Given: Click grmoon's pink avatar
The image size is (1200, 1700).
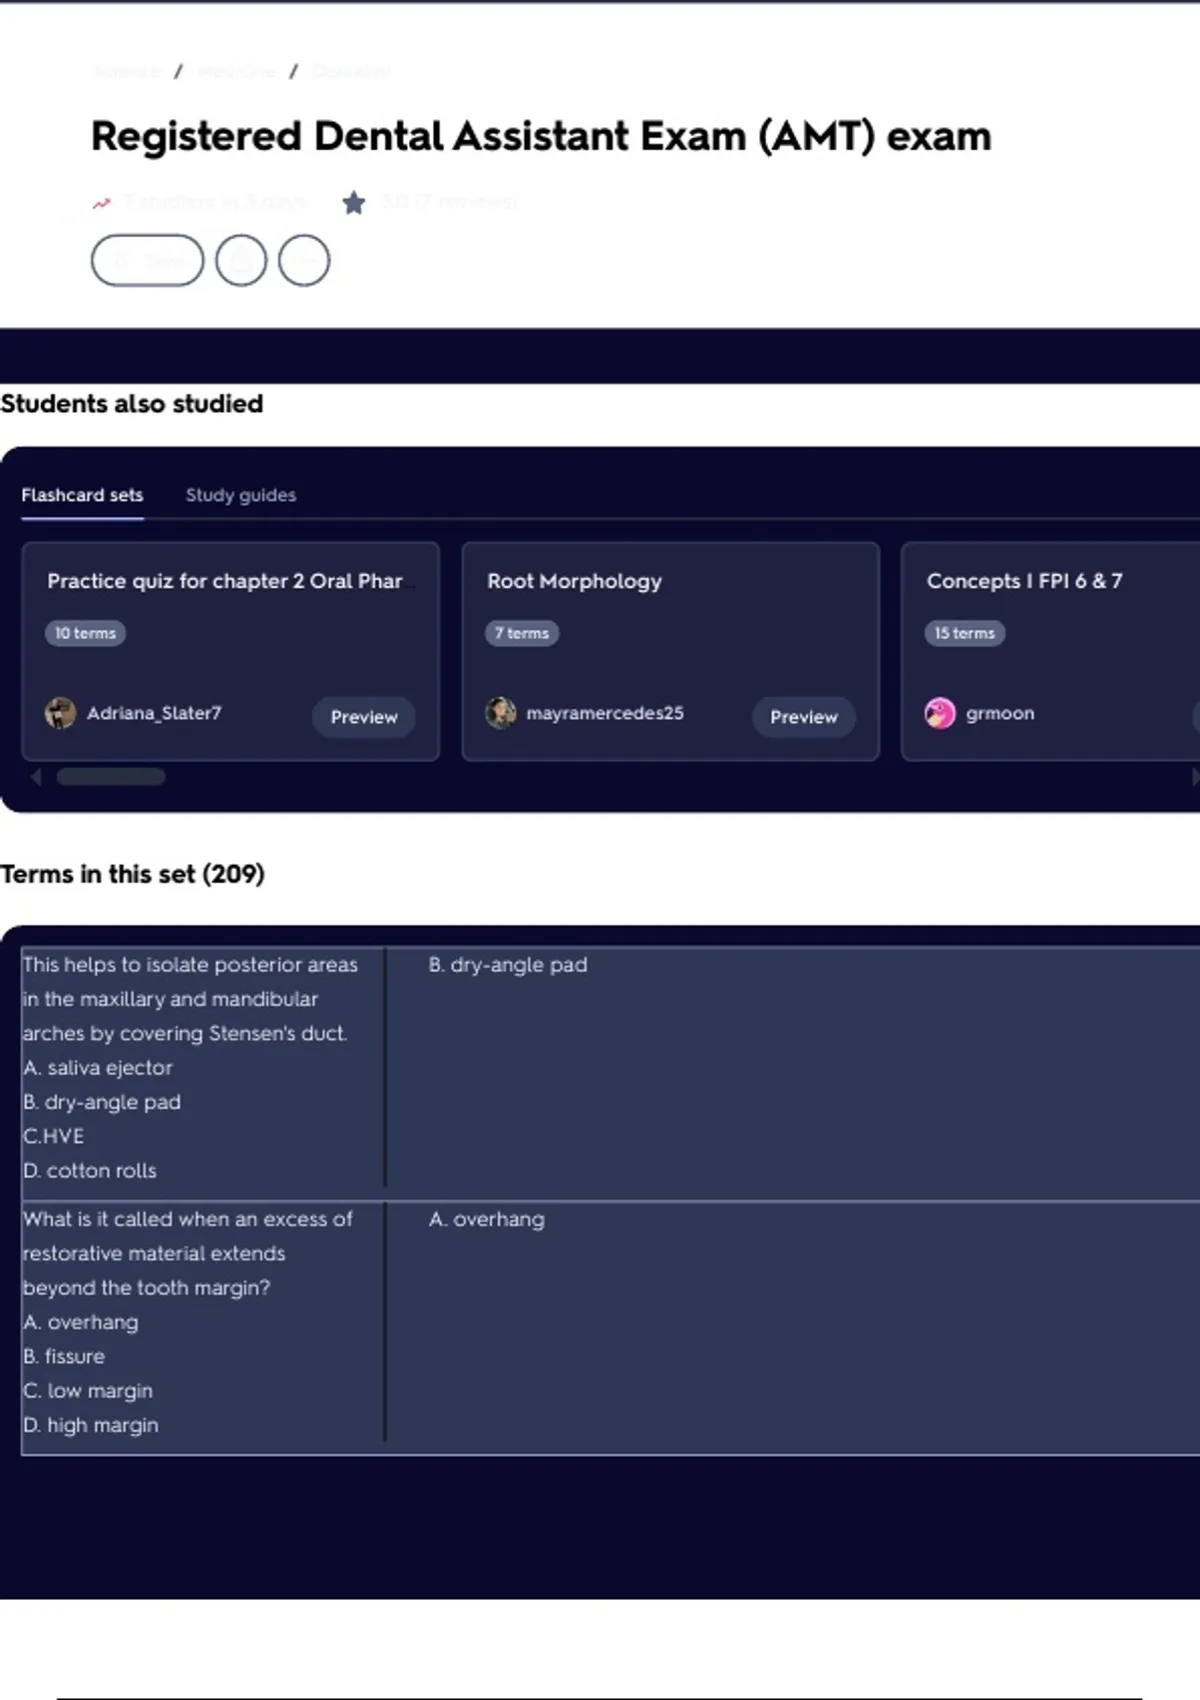Looking at the screenshot, I should [940, 713].
